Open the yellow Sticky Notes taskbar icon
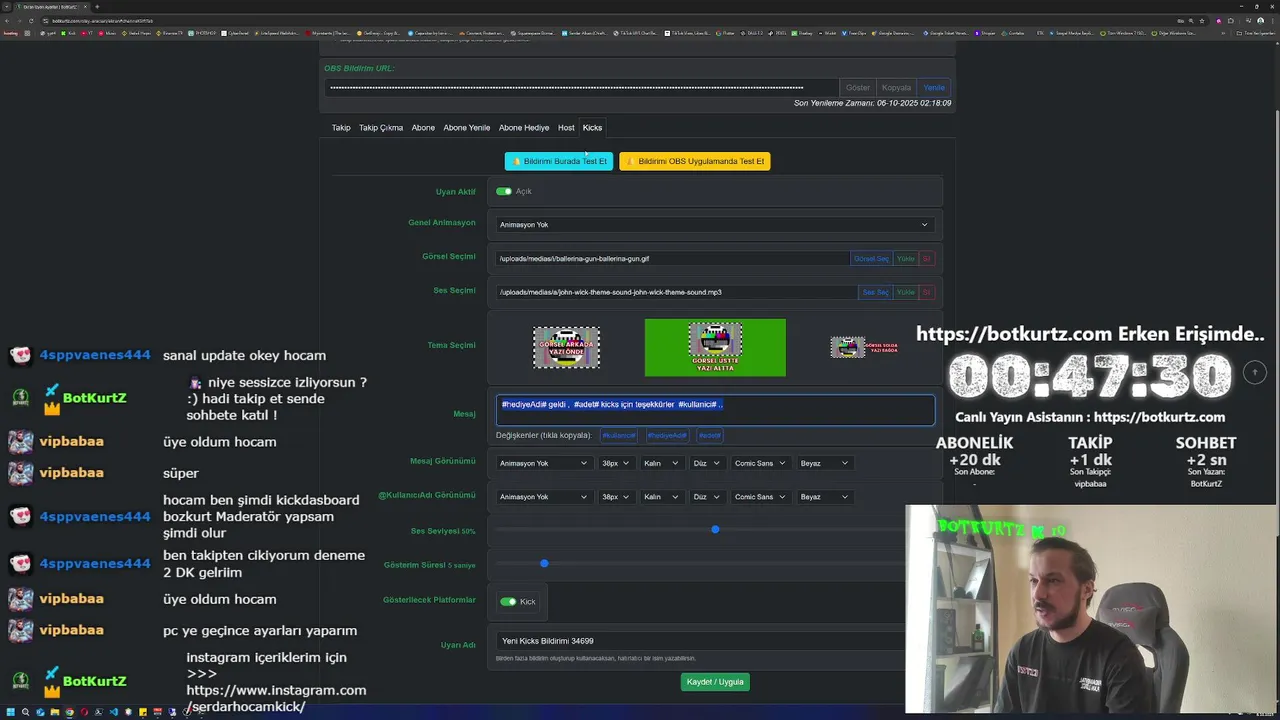 tap(143, 712)
